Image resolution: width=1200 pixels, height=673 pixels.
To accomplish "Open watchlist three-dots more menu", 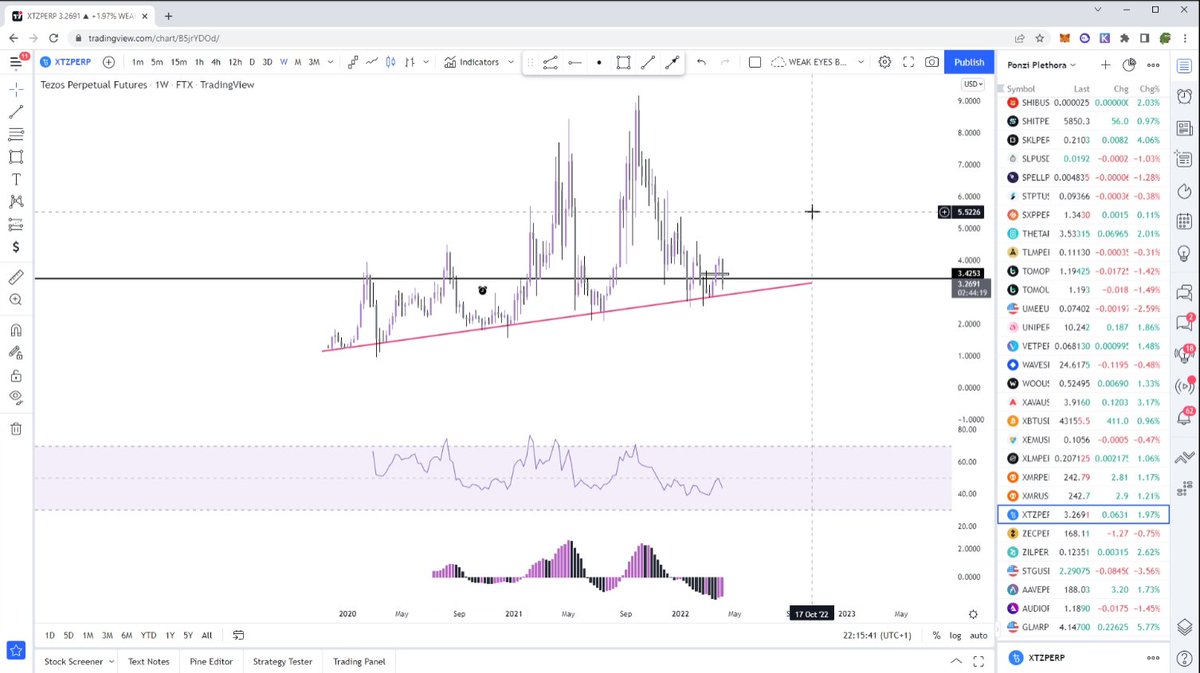I will click(x=1153, y=65).
